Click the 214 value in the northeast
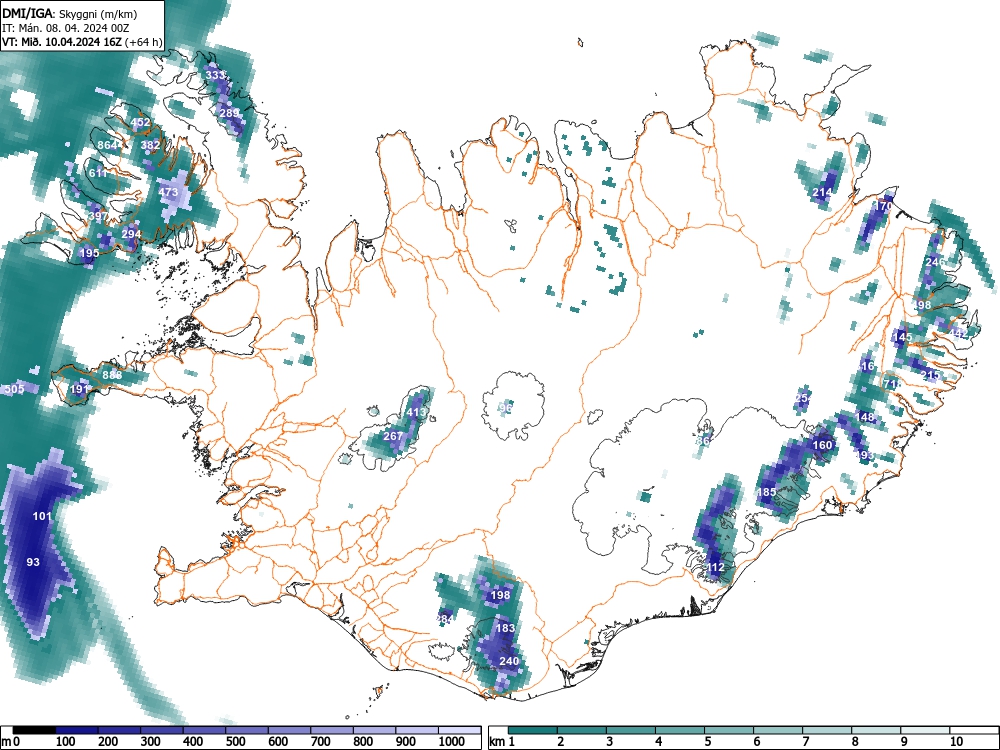The width and height of the screenshot is (1000, 750). [822, 192]
